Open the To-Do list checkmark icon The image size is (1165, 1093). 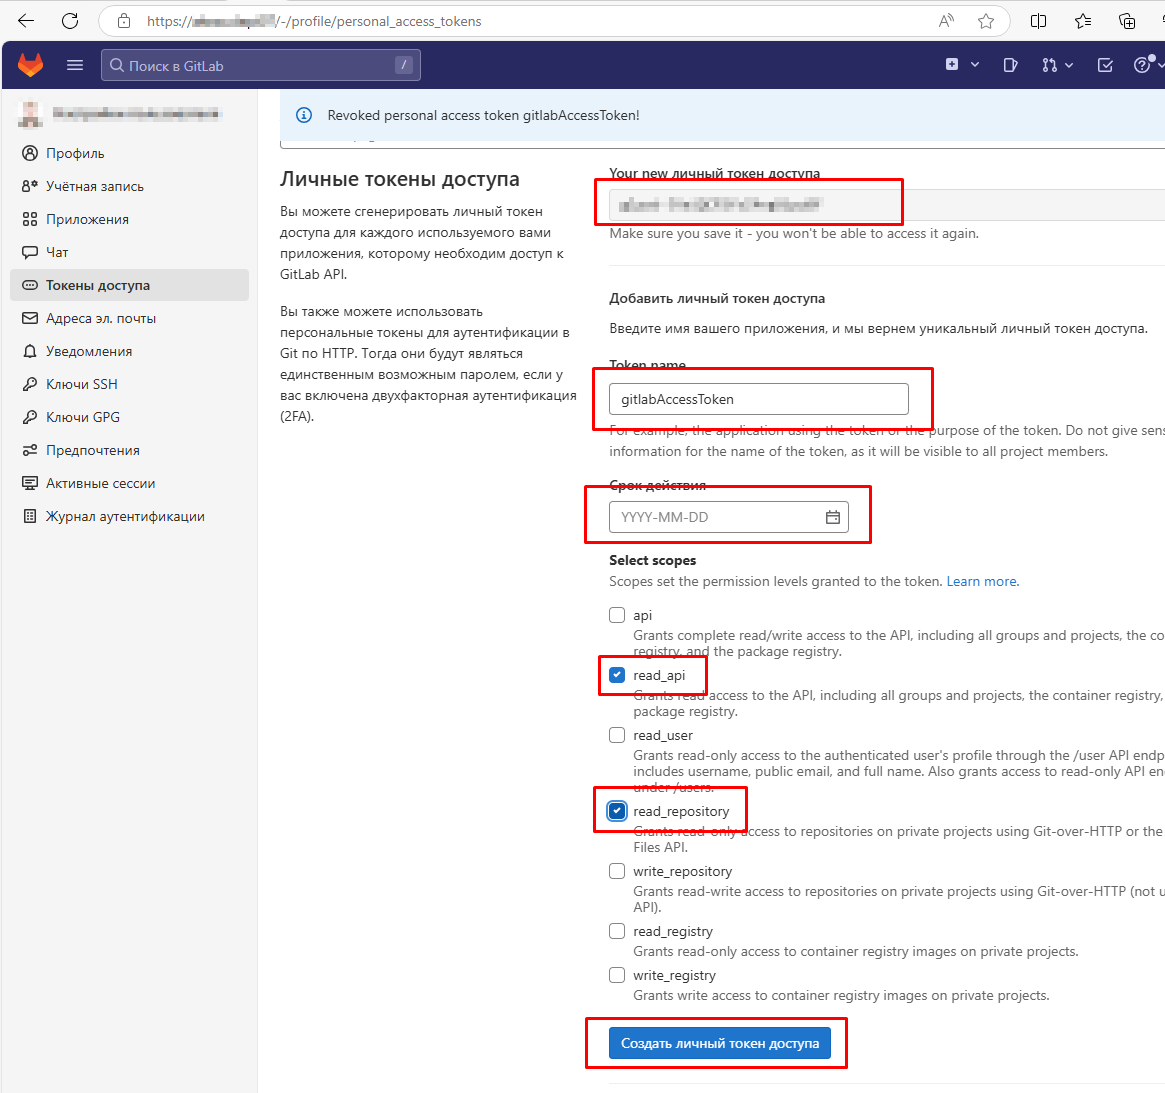pyautogui.click(x=1105, y=65)
